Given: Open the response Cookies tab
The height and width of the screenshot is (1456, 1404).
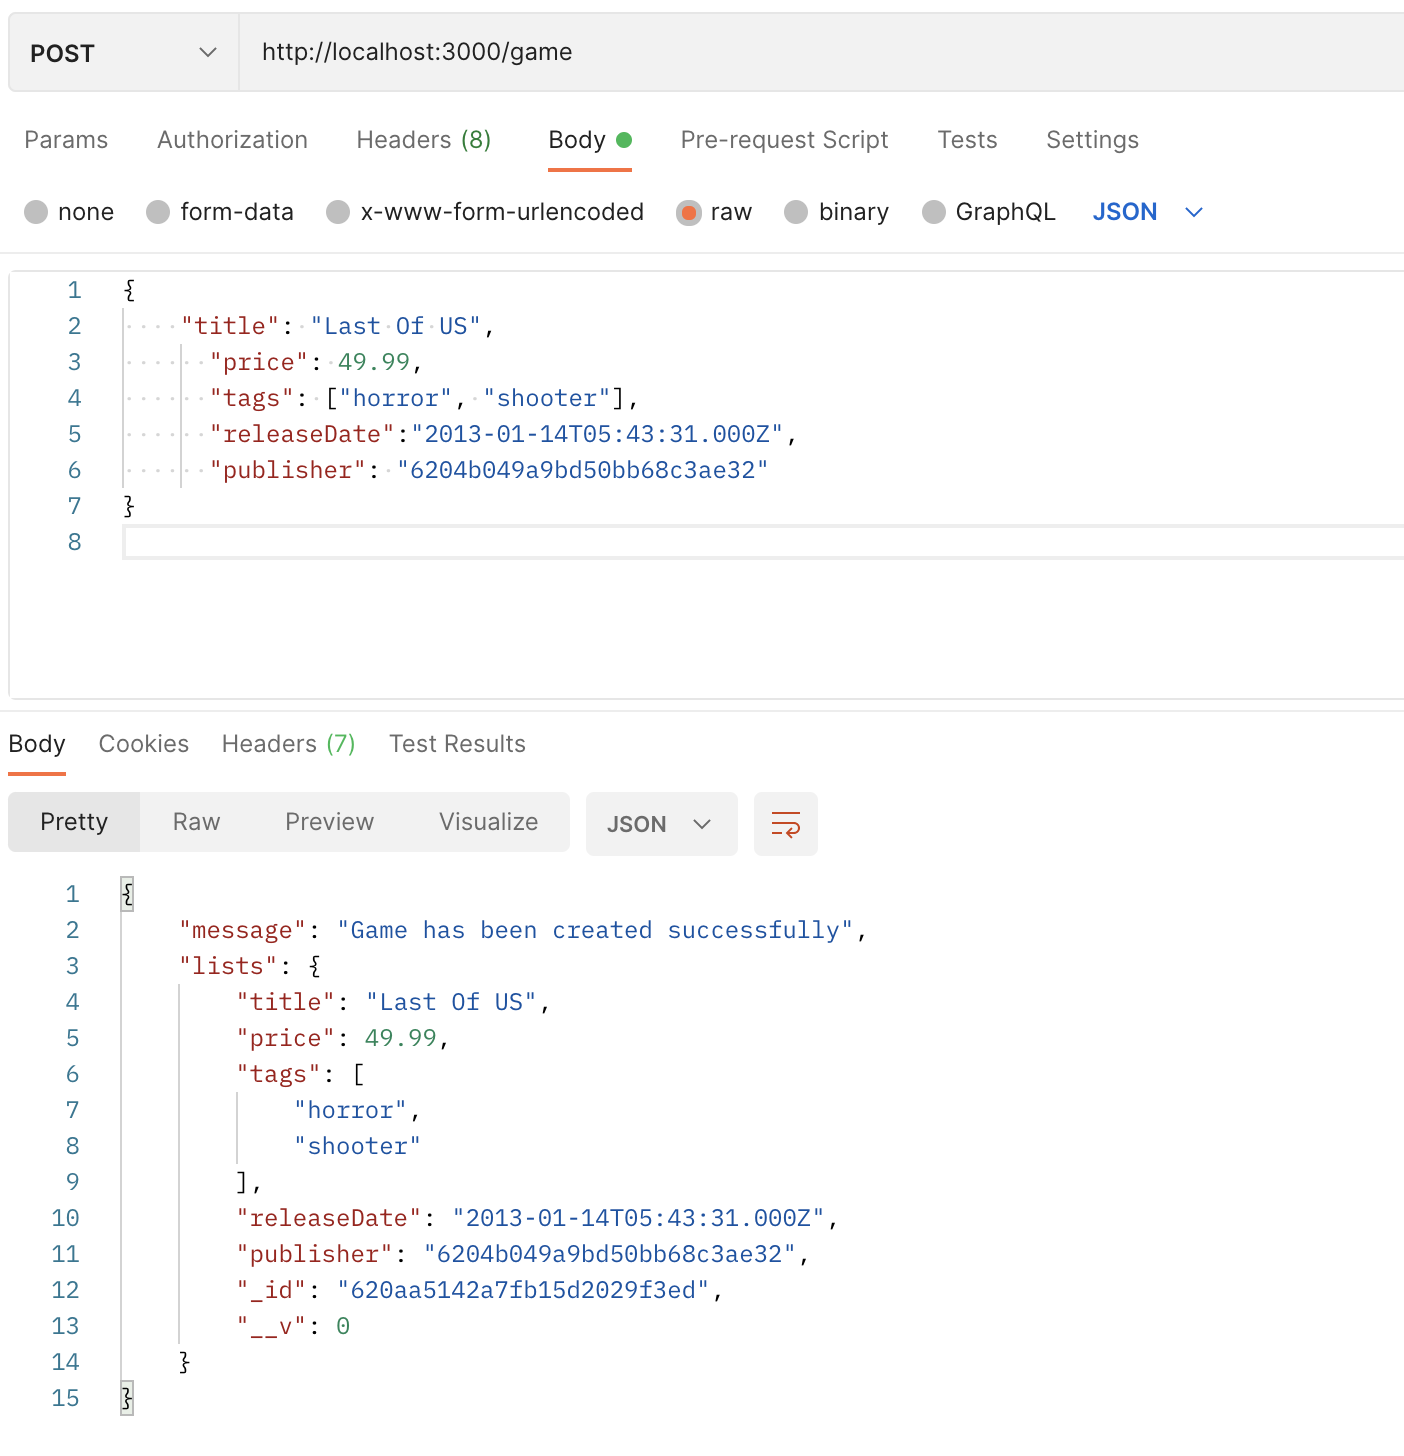Looking at the screenshot, I should click(x=143, y=744).
